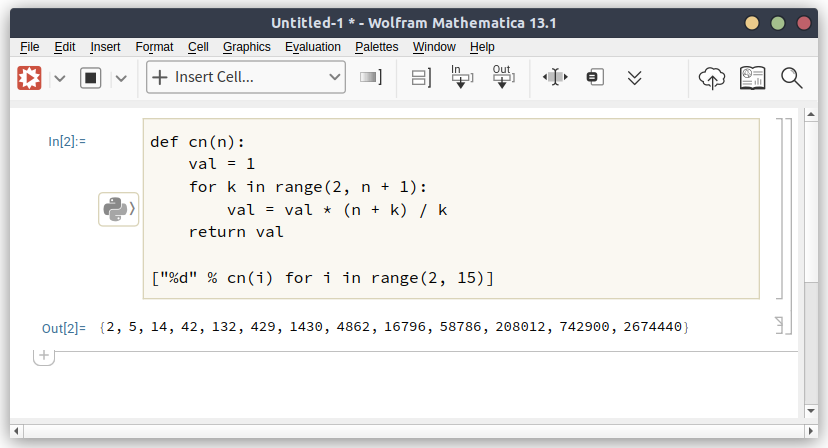Click the magnifying glass search icon
This screenshot has width=828, height=448.
coord(792,78)
